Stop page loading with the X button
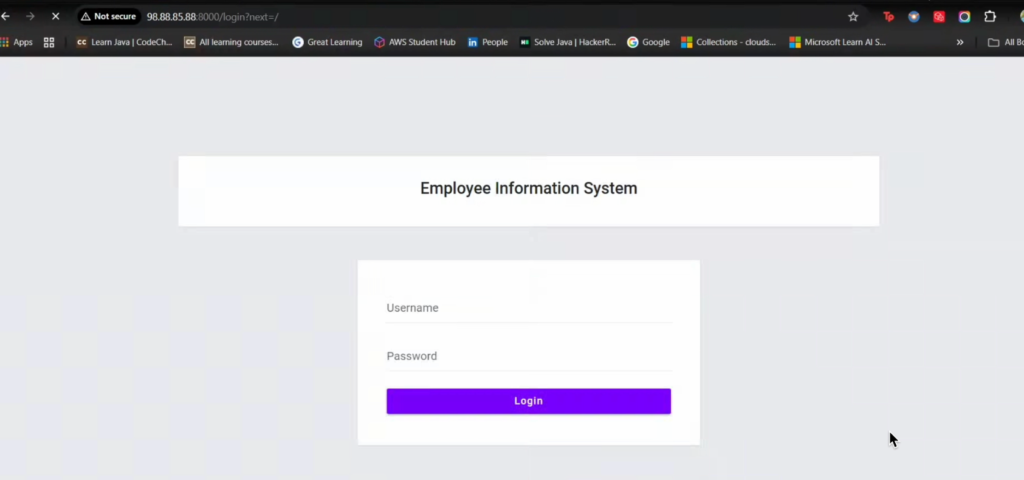The width and height of the screenshot is (1024, 480). click(x=54, y=17)
